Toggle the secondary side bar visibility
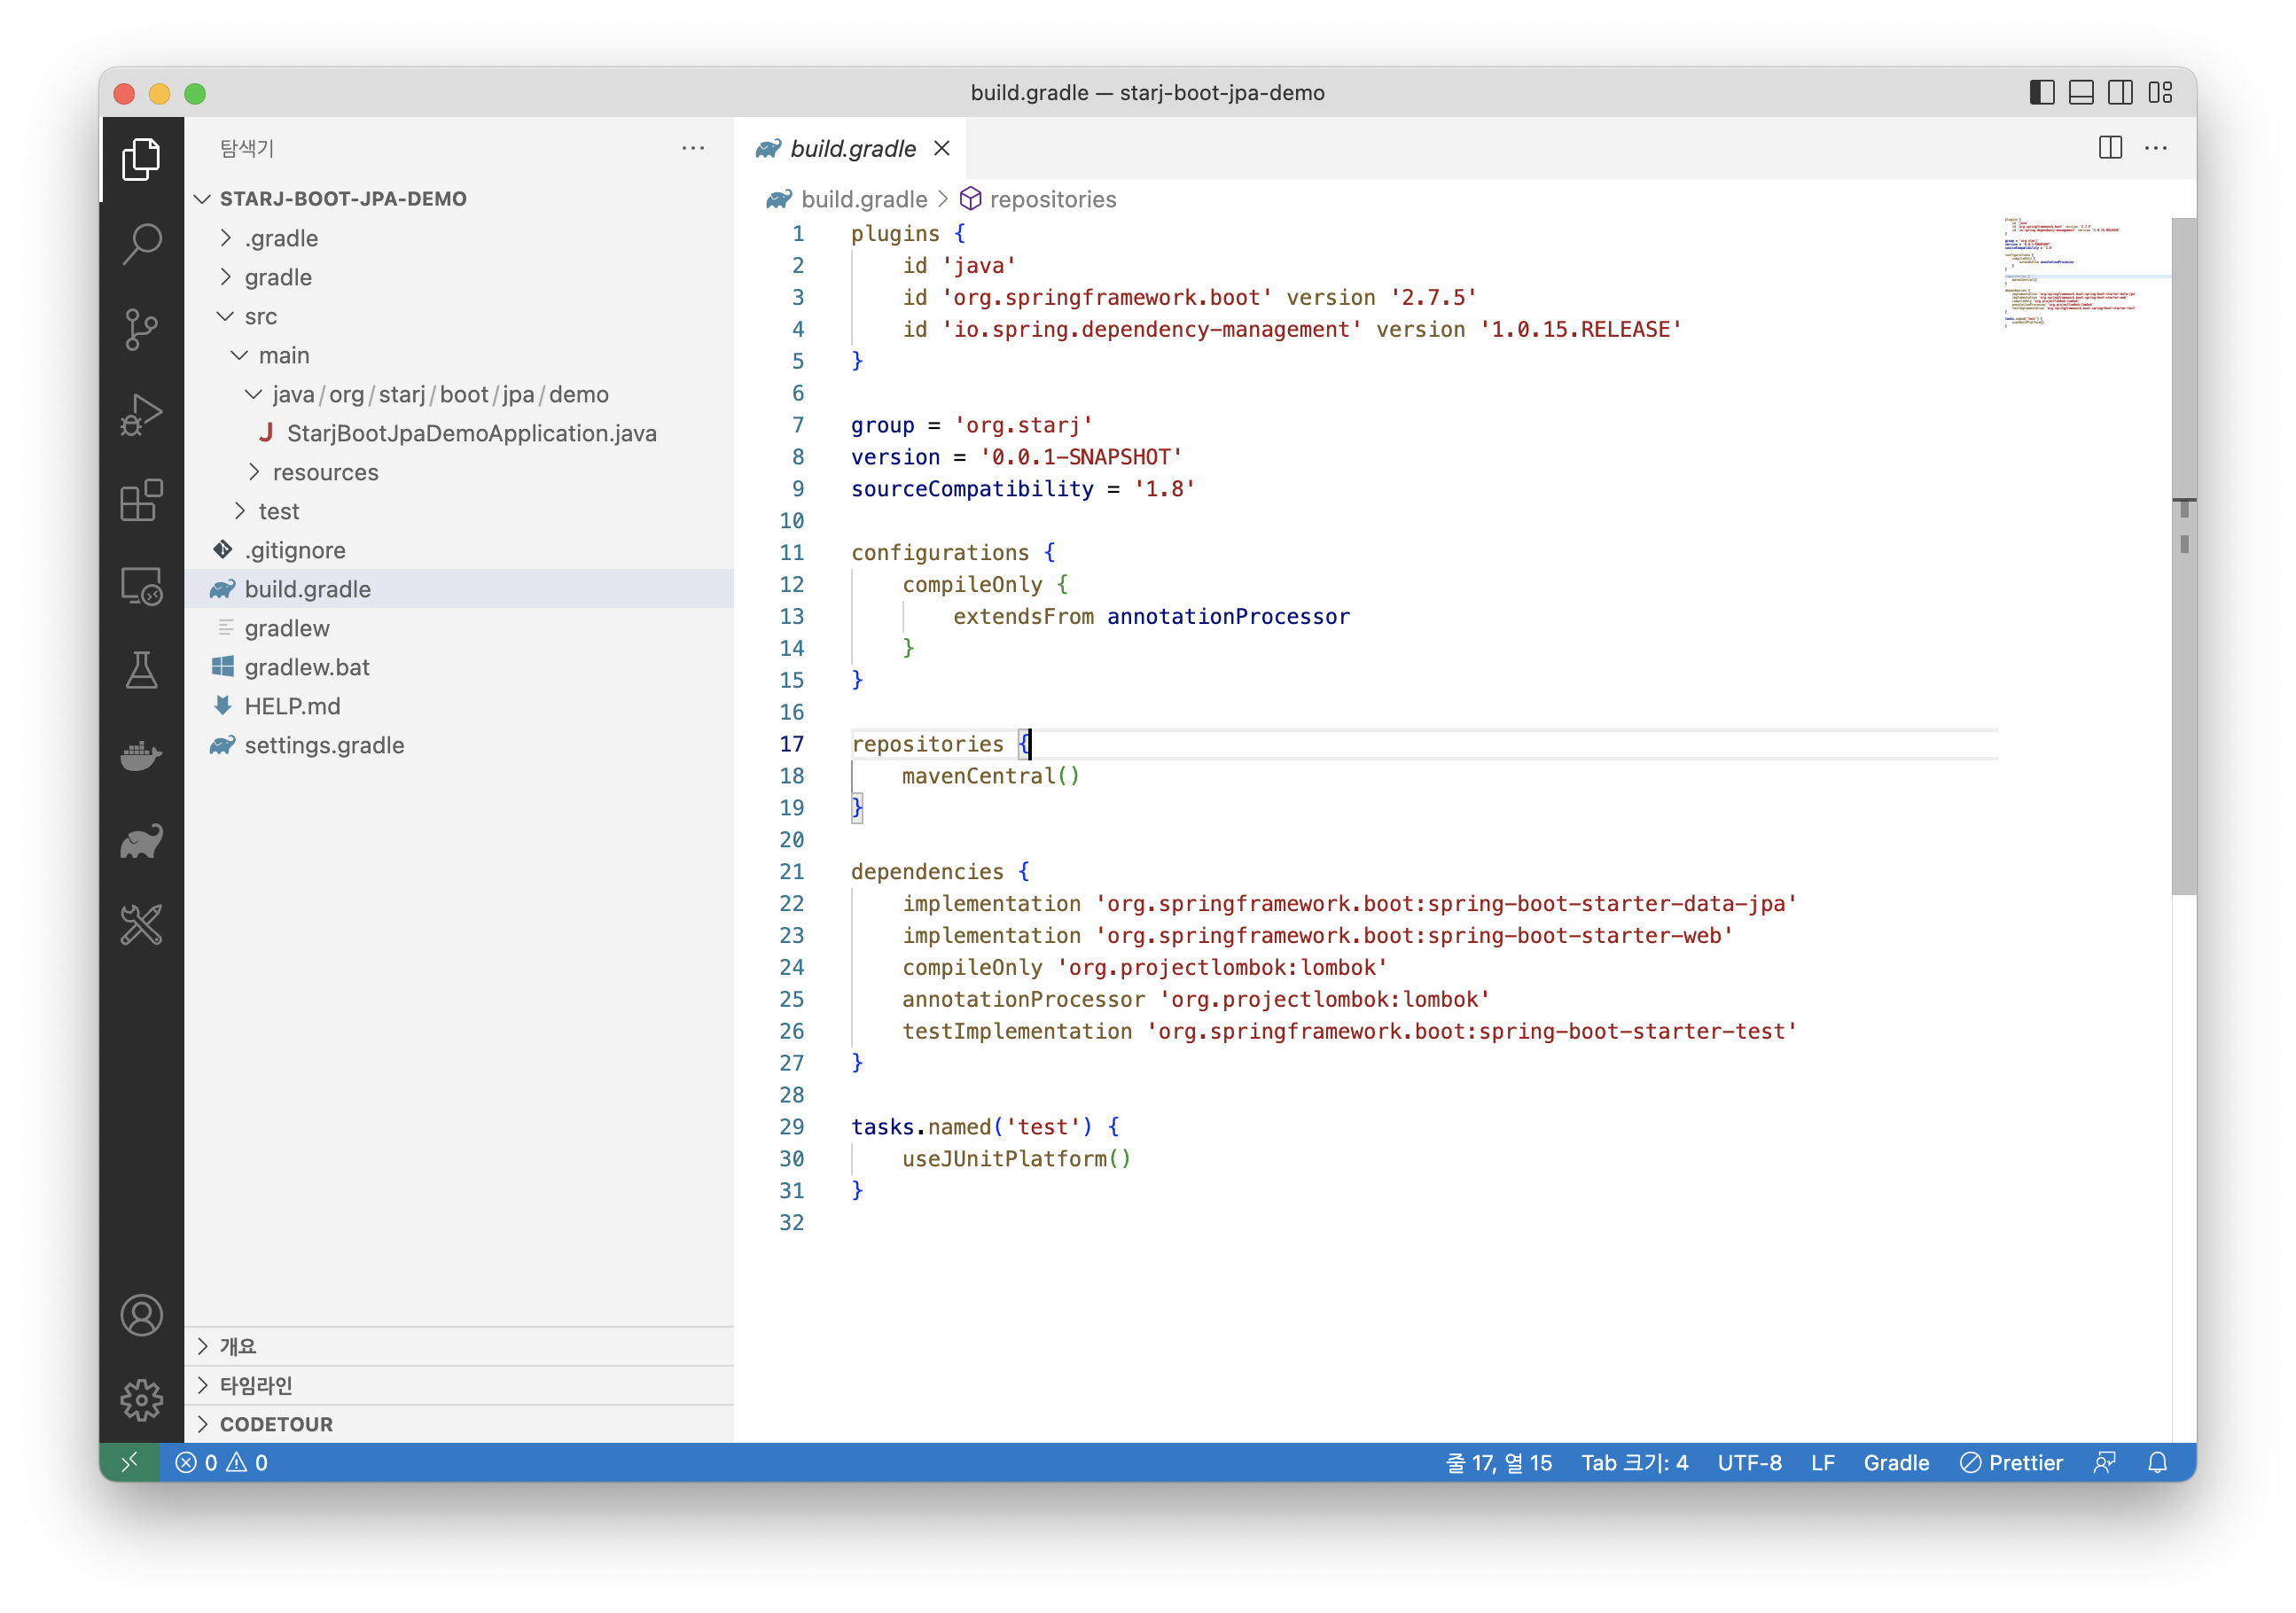The width and height of the screenshot is (2296, 1613). (x=2120, y=92)
